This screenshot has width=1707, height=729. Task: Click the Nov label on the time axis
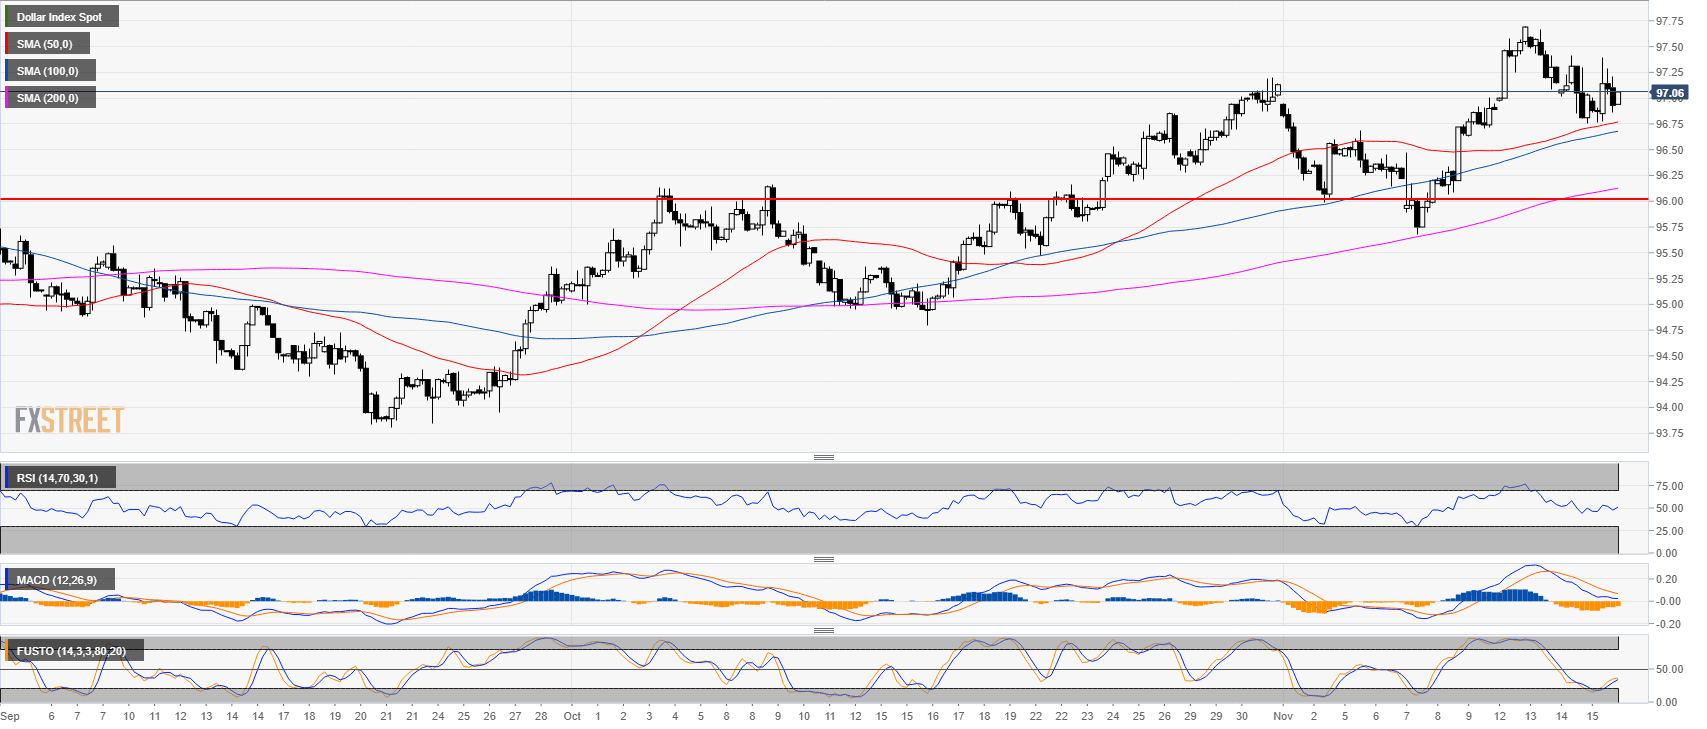pos(1283,716)
